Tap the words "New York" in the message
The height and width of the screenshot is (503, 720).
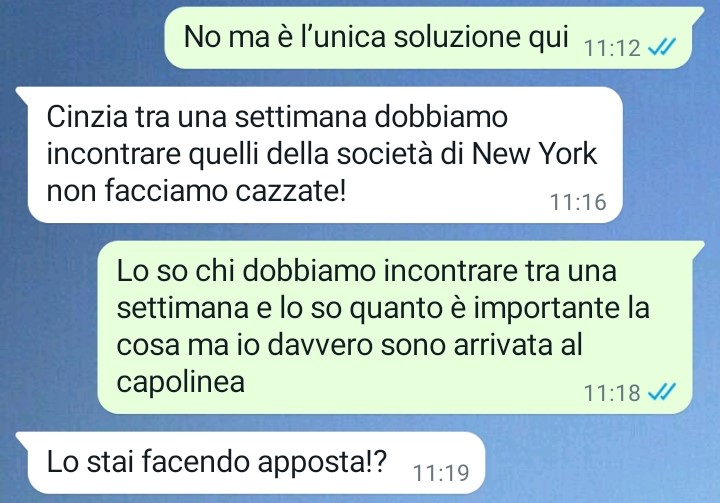534,153
